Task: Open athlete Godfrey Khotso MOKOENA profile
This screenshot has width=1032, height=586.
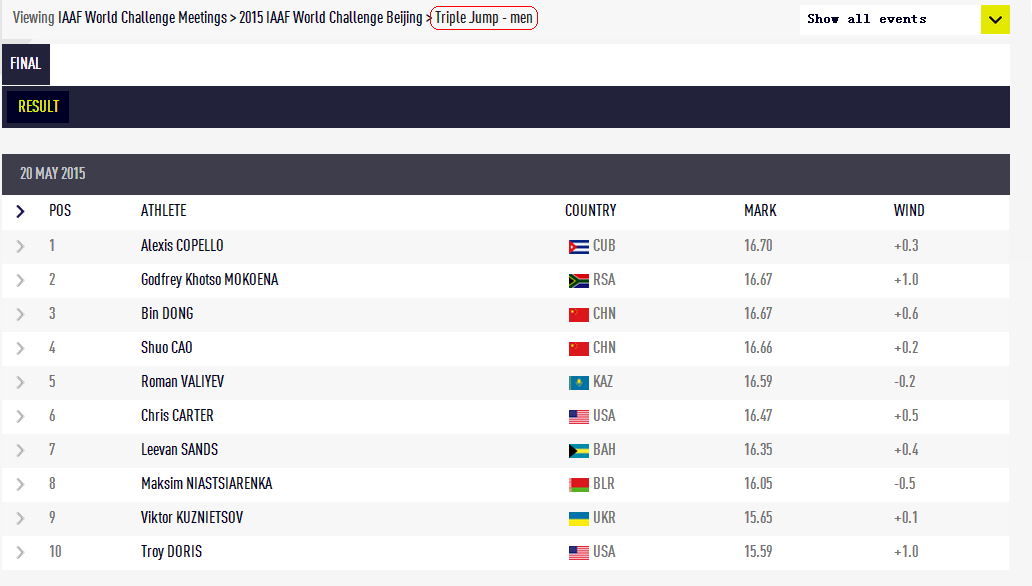Action: 209,280
